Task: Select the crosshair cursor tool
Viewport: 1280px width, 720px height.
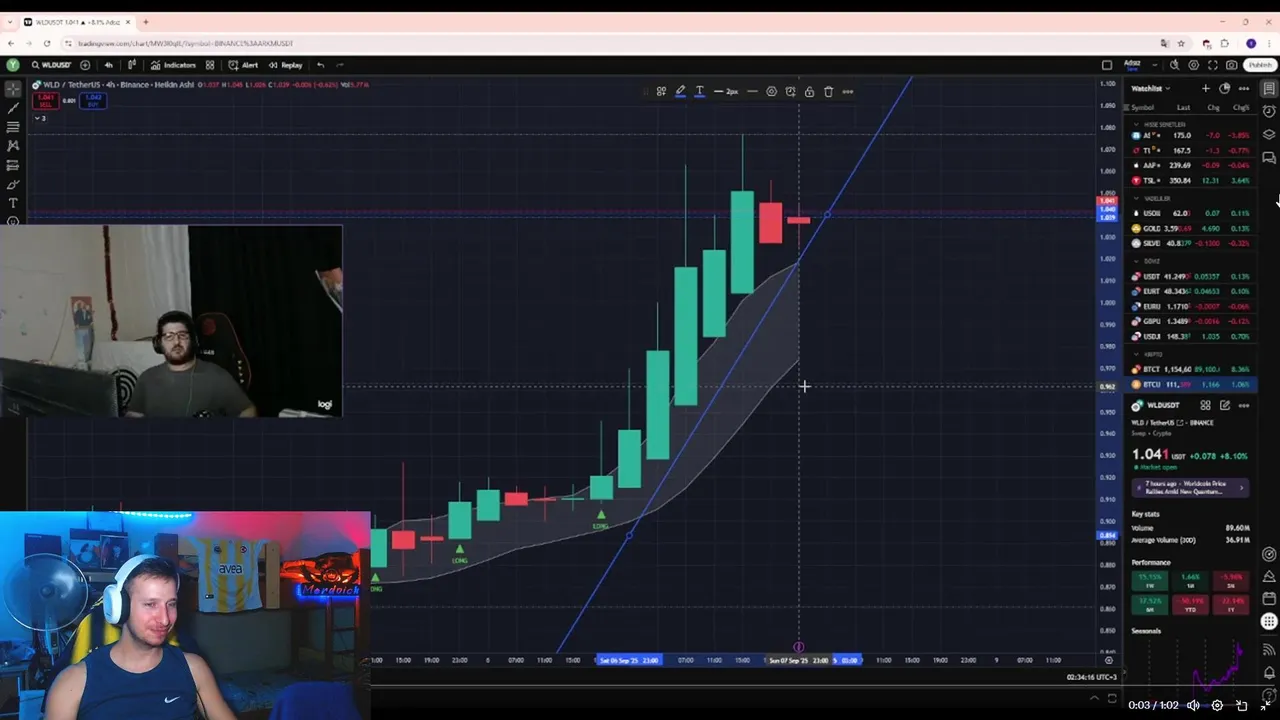Action: [13, 89]
